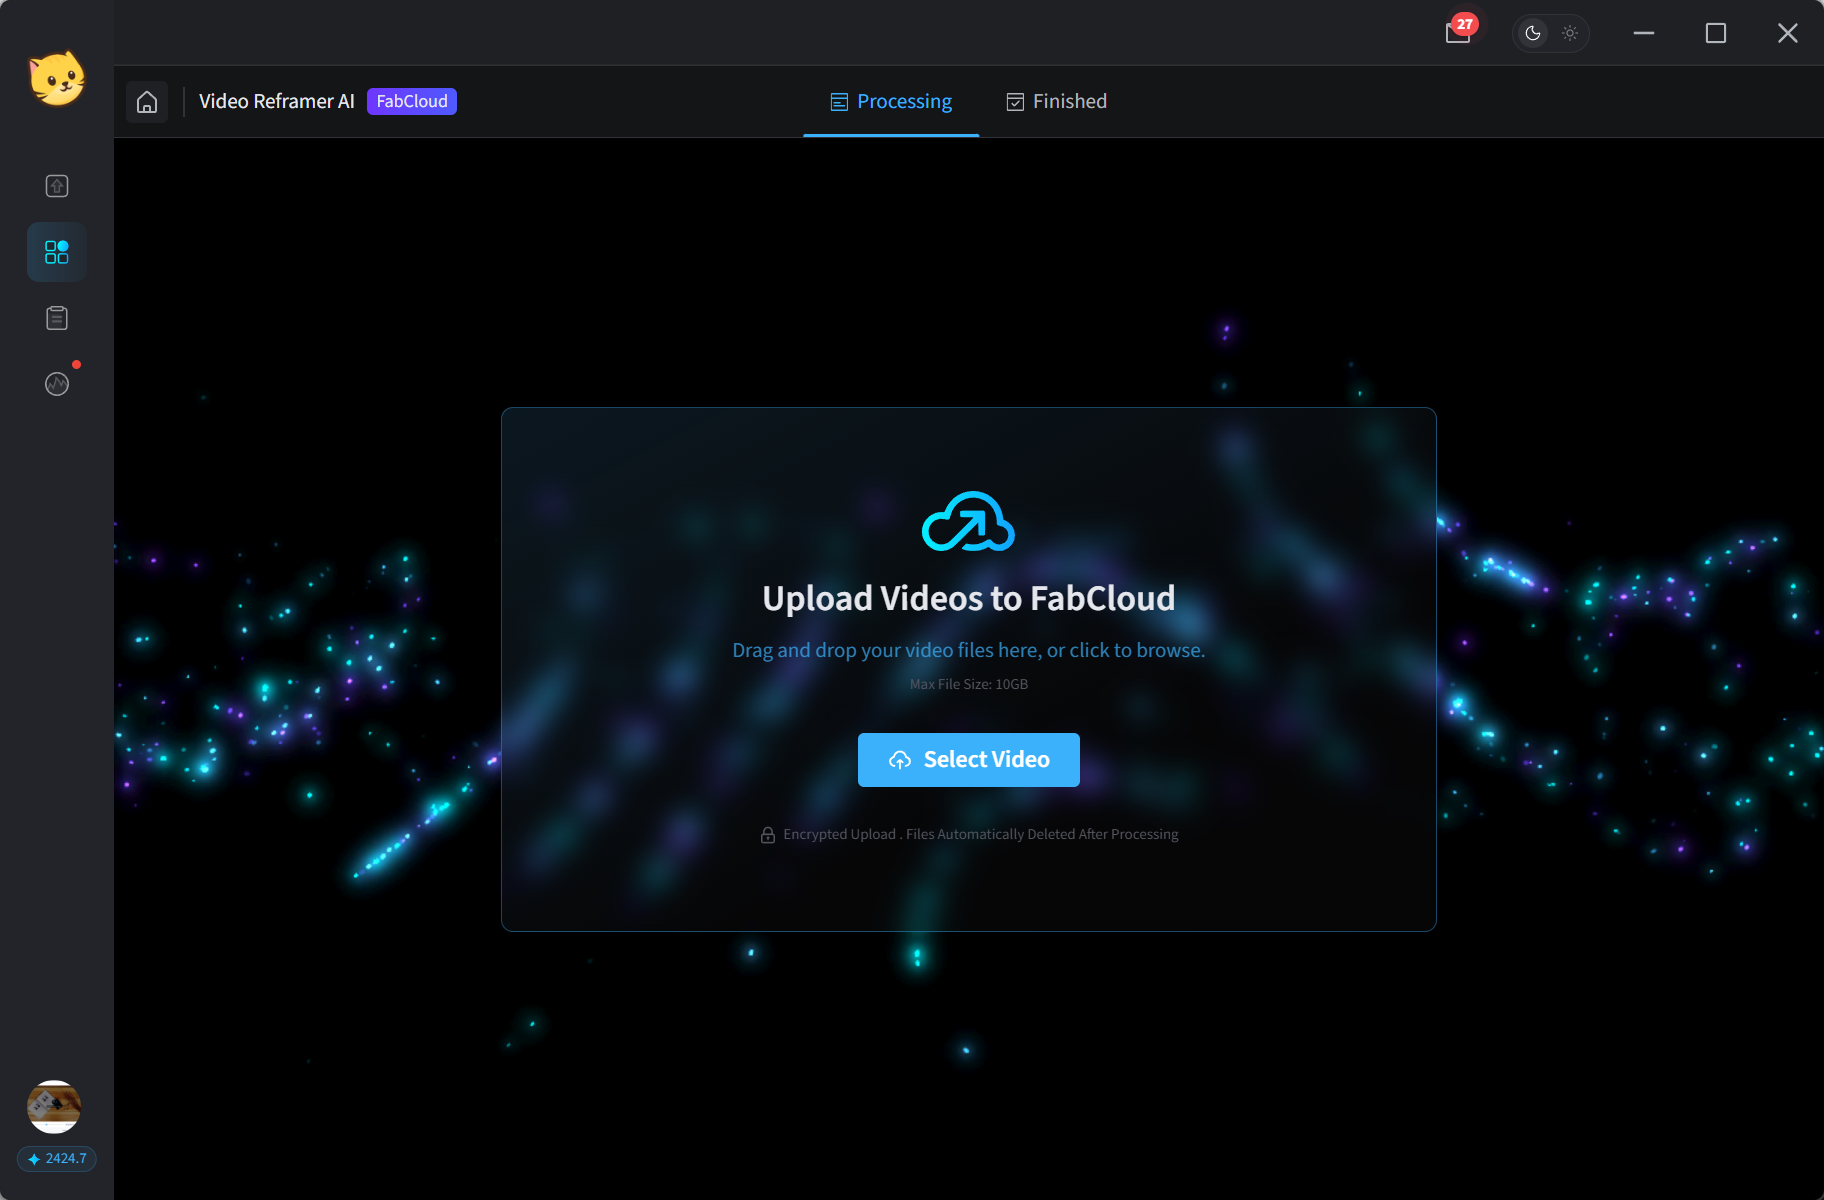The height and width of the screenshot is (1200, 1824).
Task: Minimize the application window
Action: click(1644, 33)
